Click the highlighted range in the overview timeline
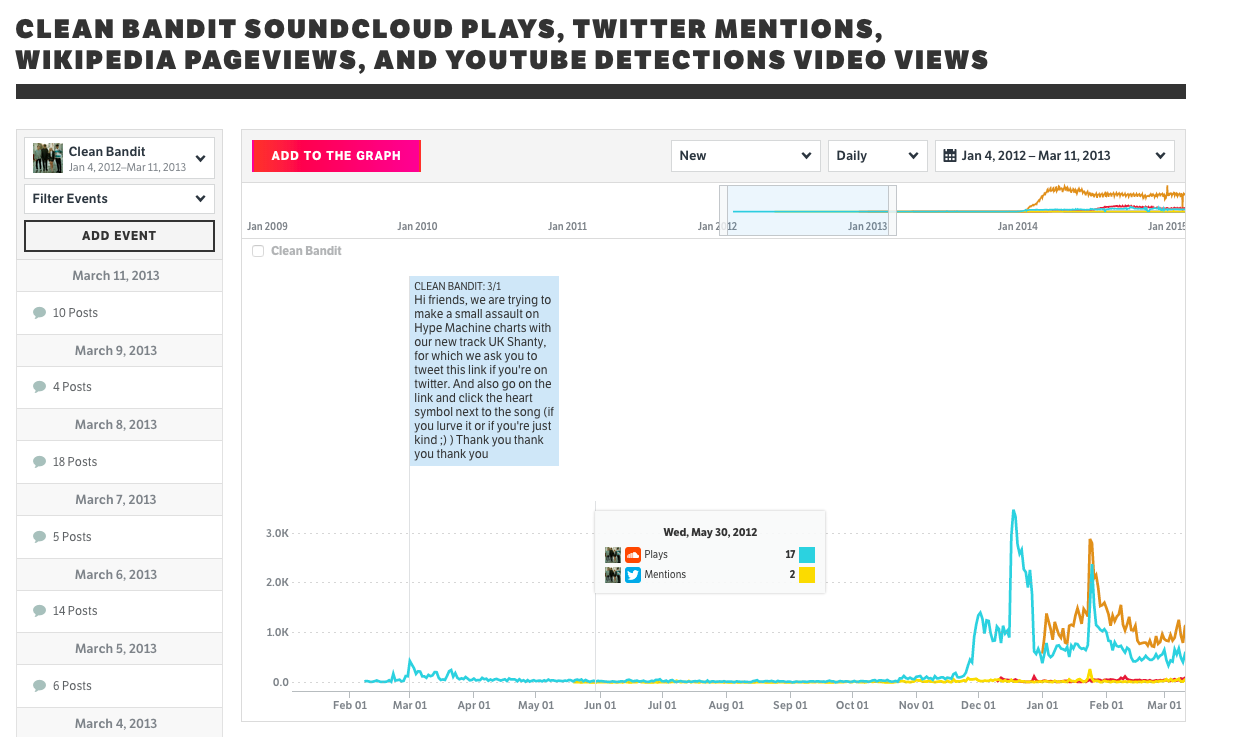 tap(808, 211)
